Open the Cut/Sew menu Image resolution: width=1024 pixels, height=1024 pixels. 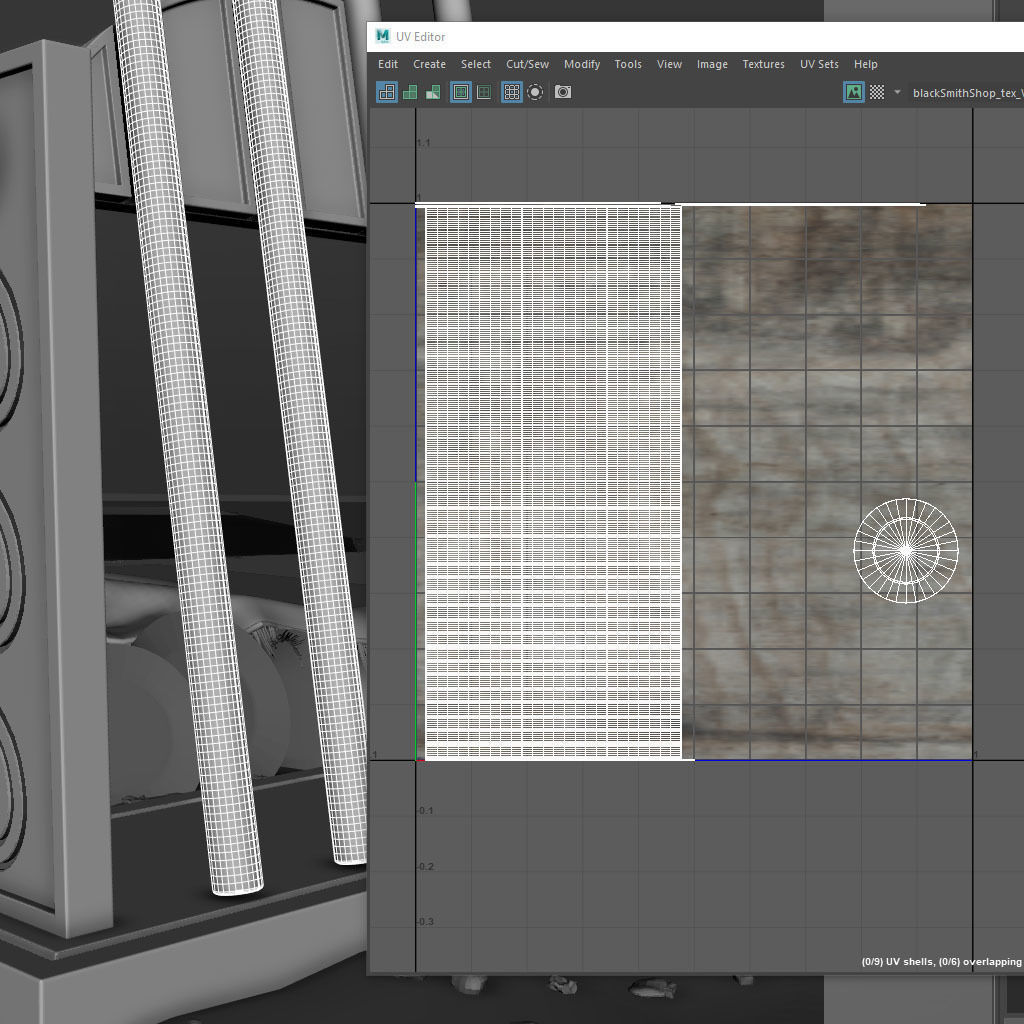point(527,64)
